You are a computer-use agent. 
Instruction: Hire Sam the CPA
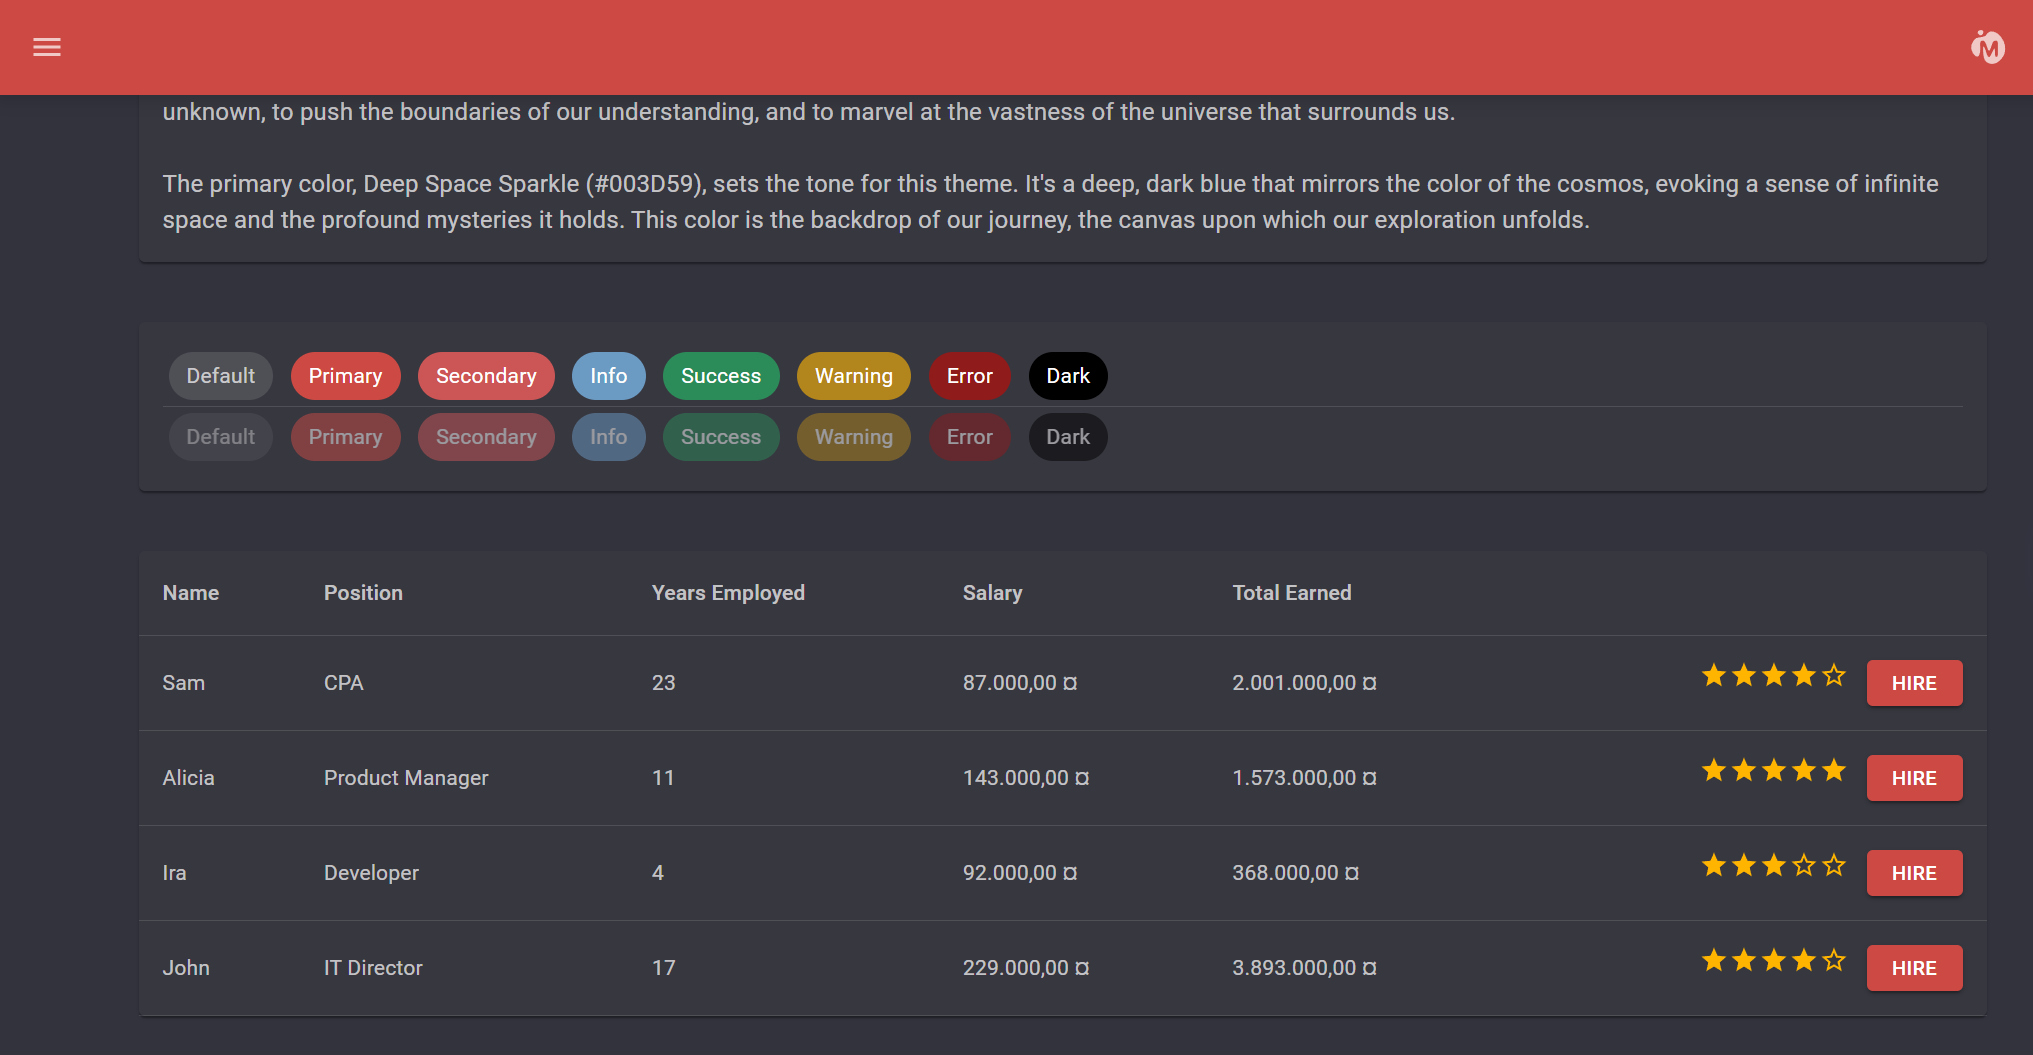pos(1913,683)
